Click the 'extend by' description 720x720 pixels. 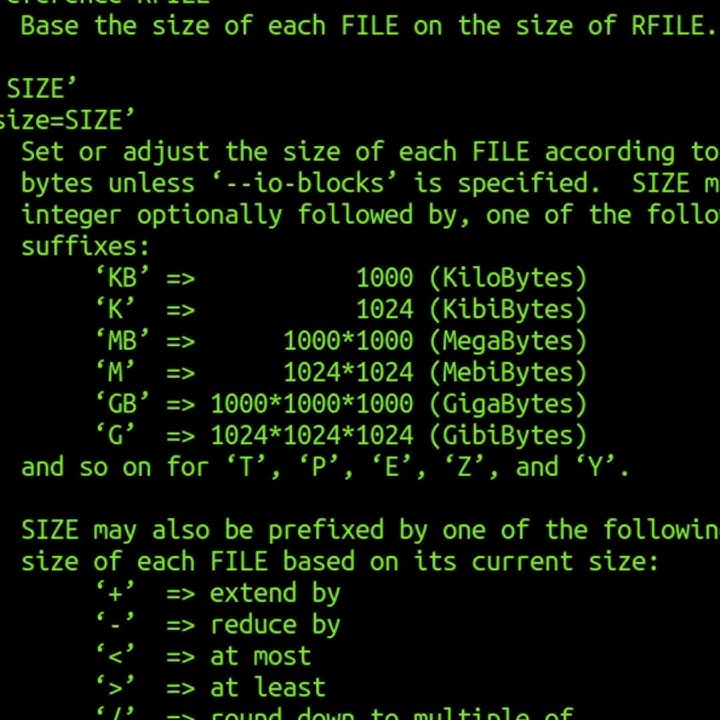(275, 593)
